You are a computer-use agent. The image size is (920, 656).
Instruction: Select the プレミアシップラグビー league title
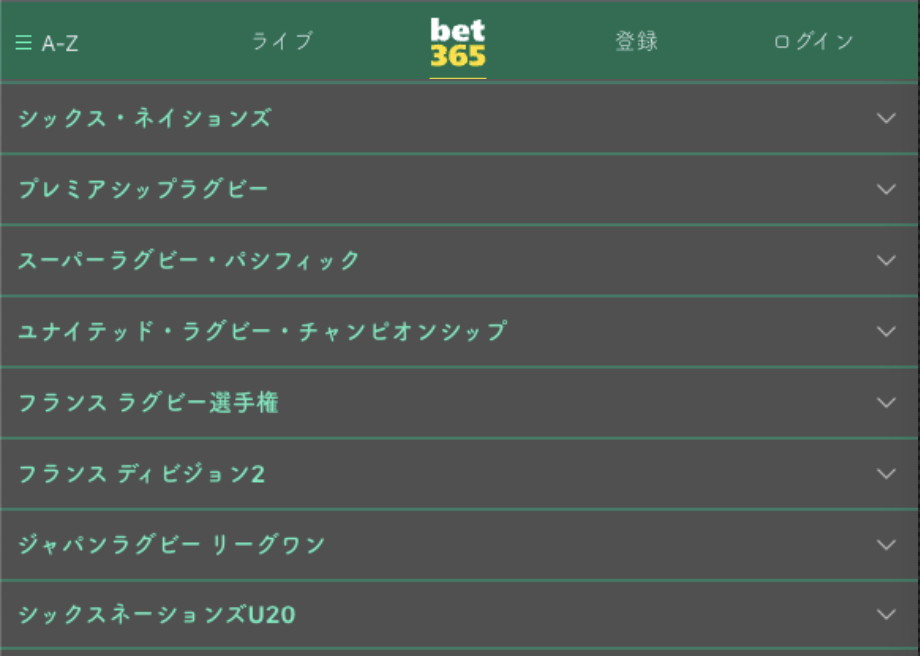point(143,189)
